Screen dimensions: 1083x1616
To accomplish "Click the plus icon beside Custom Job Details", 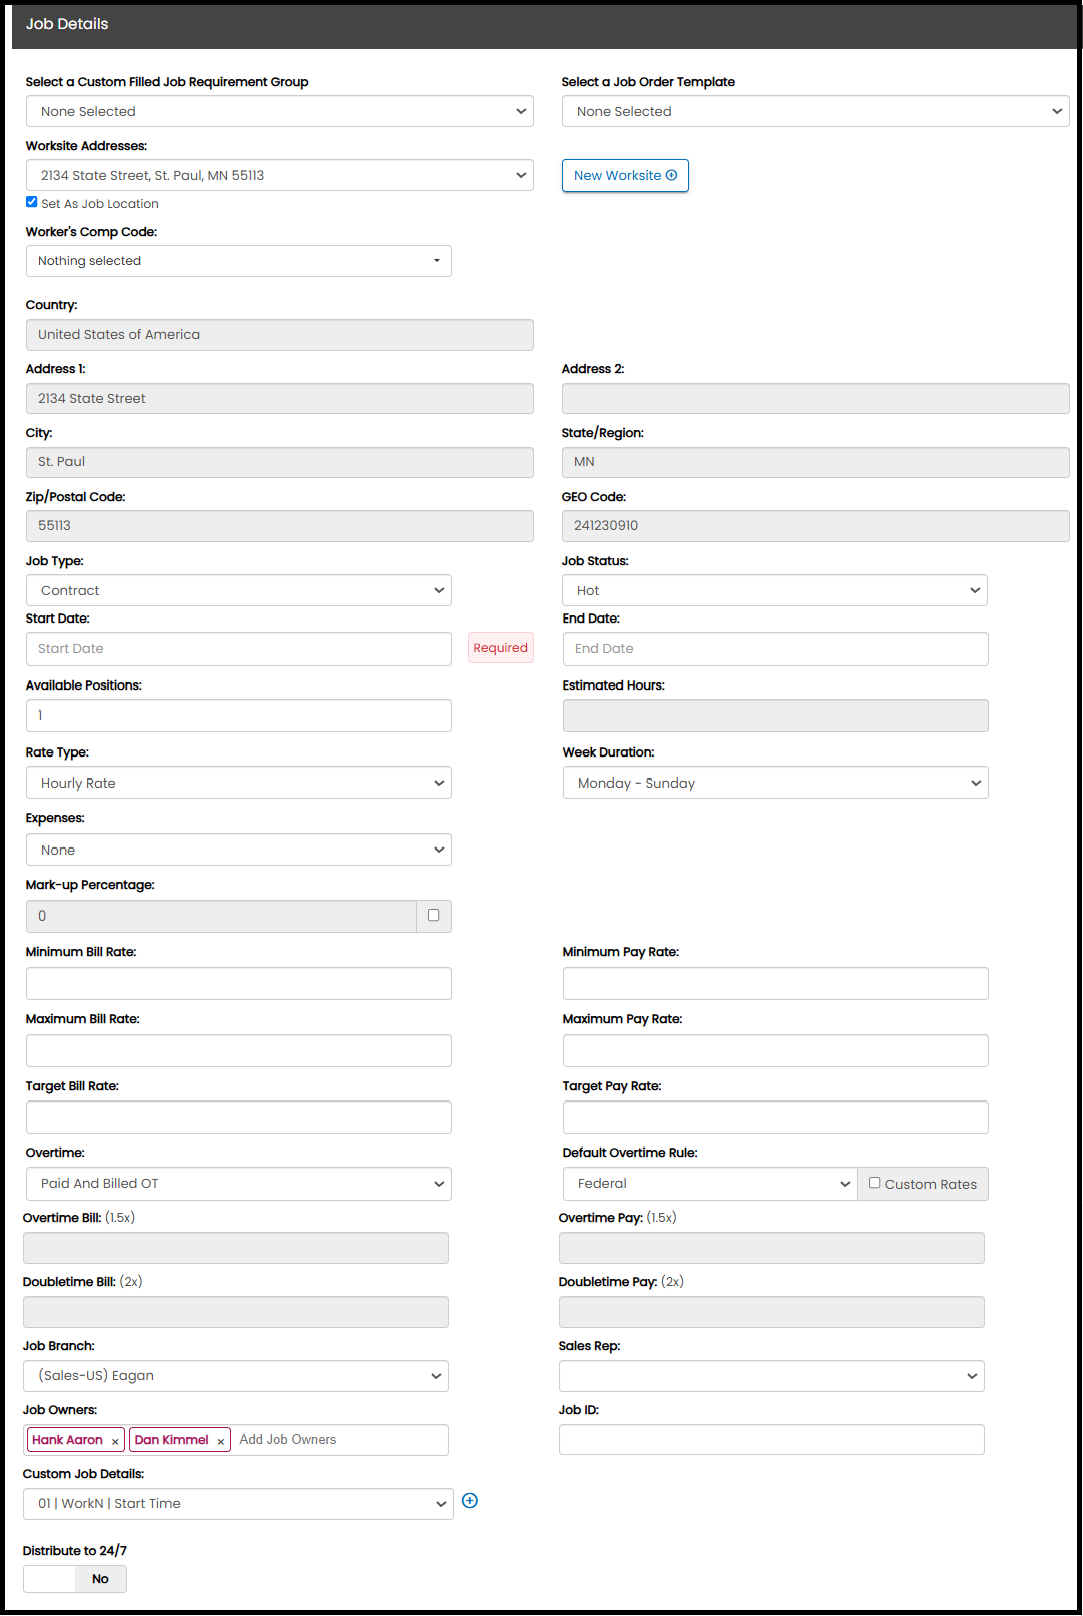I will (x=470, y=1500).
